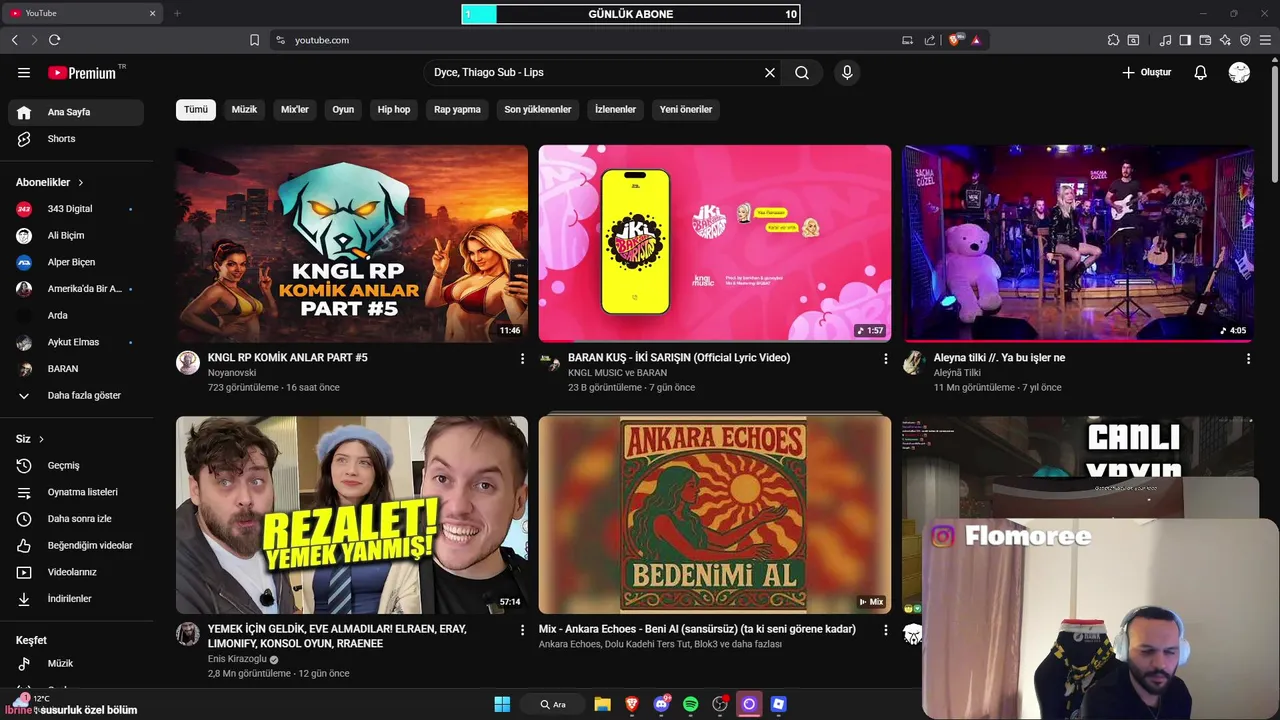Start voice search with the microphone icon
Viewport: 1280px width, 720px height.
847,73
